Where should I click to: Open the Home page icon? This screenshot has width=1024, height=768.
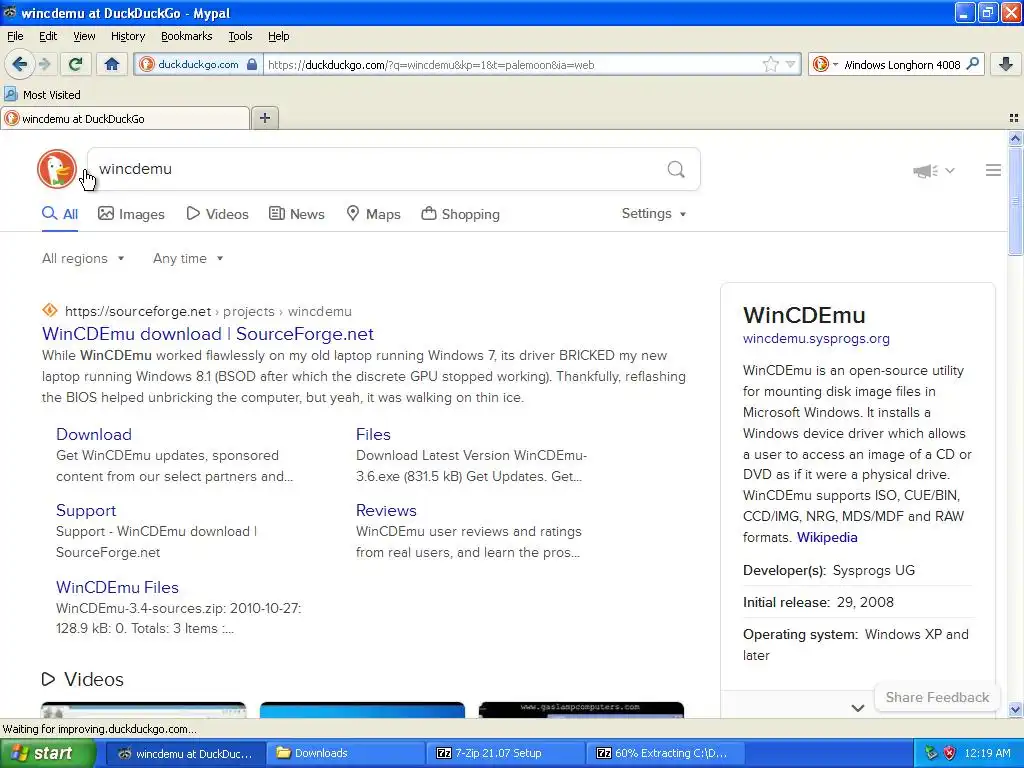coord(112,64)
